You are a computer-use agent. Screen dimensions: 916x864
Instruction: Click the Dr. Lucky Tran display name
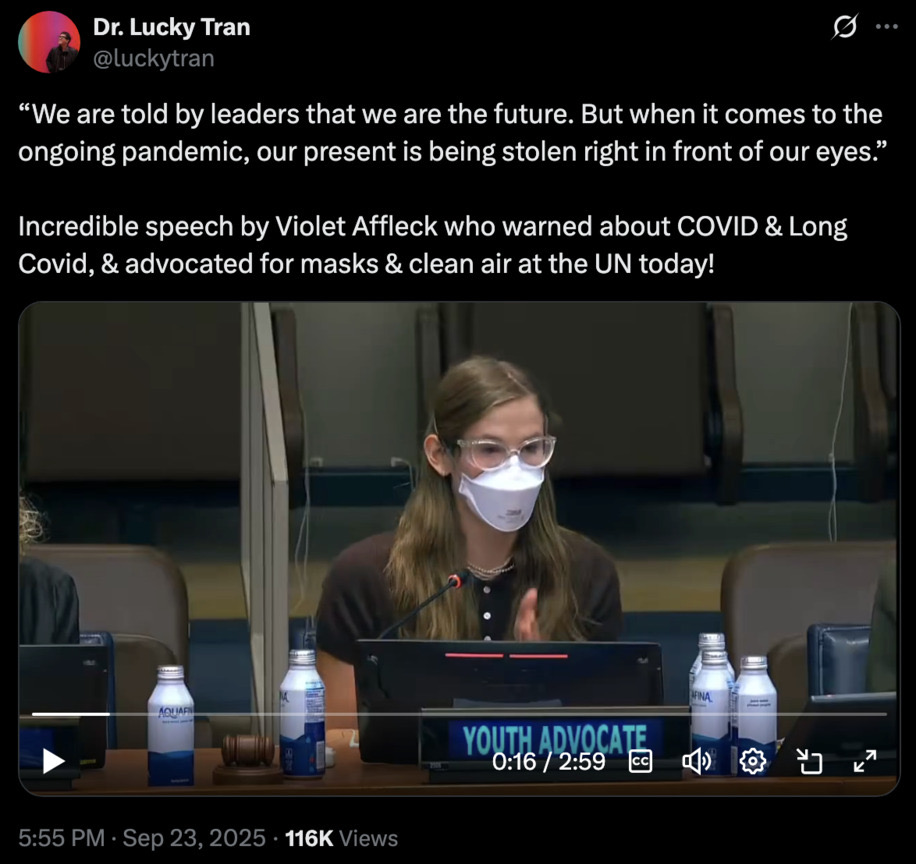171,27
